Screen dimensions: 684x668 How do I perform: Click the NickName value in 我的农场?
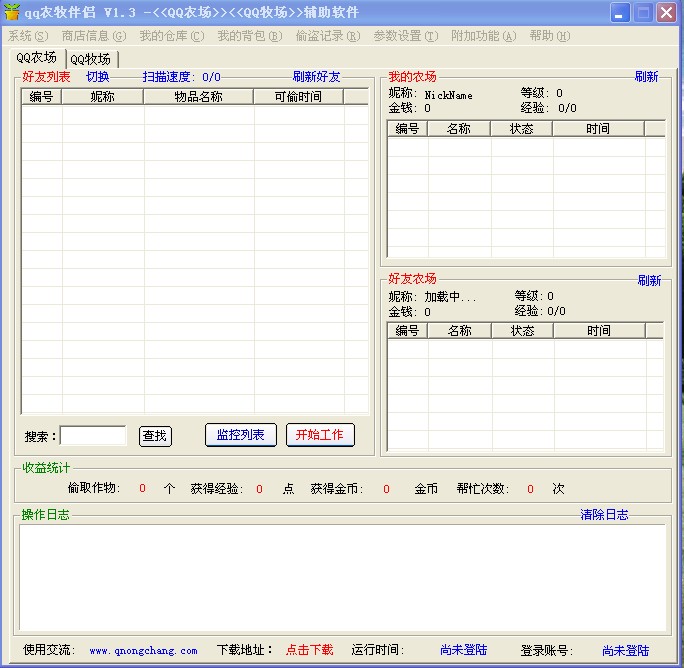coord(448,95)
